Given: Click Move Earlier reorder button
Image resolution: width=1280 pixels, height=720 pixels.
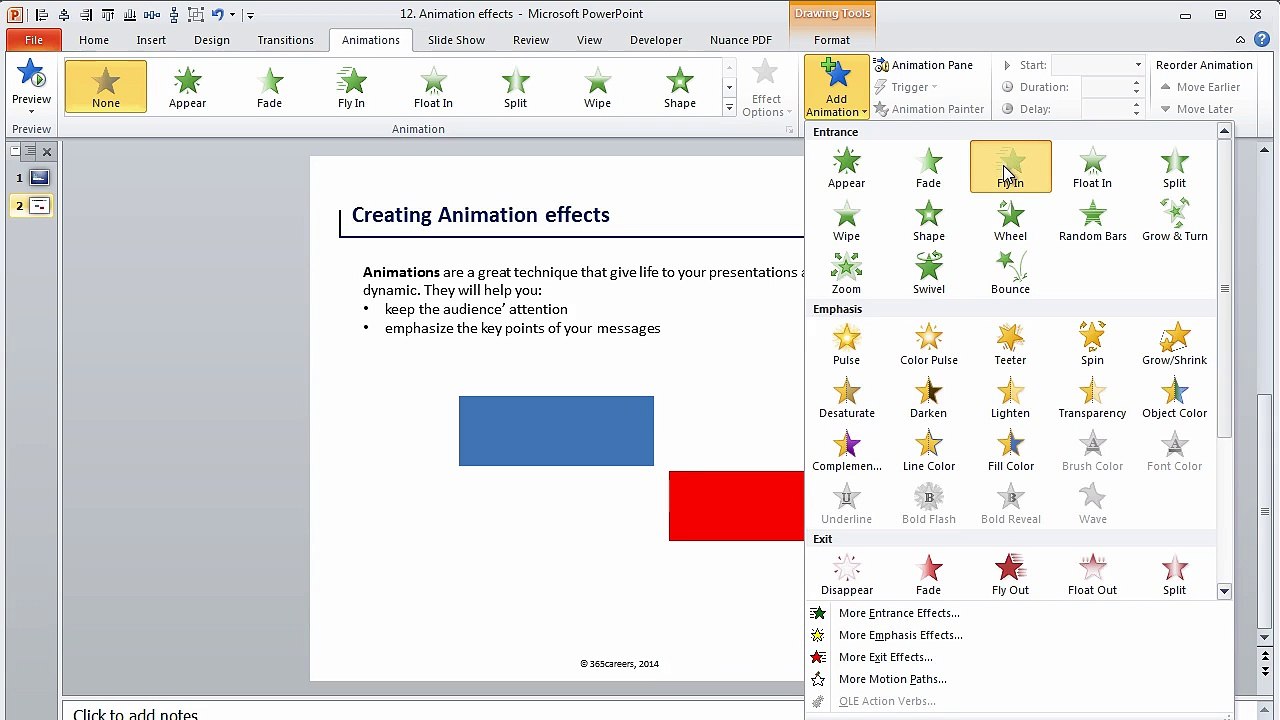Looking at the screenshot, I should coord(1200,87).
